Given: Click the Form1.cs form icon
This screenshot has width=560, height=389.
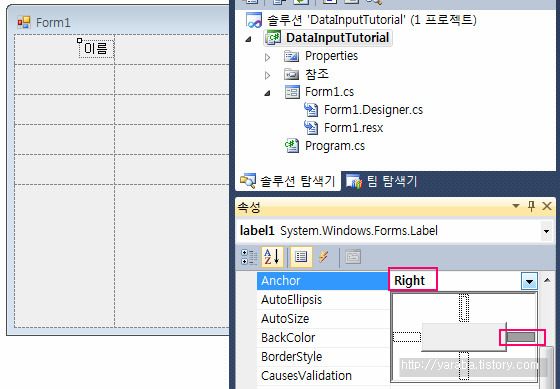Looking at the screenshot, I should click(x=292, y=92).
